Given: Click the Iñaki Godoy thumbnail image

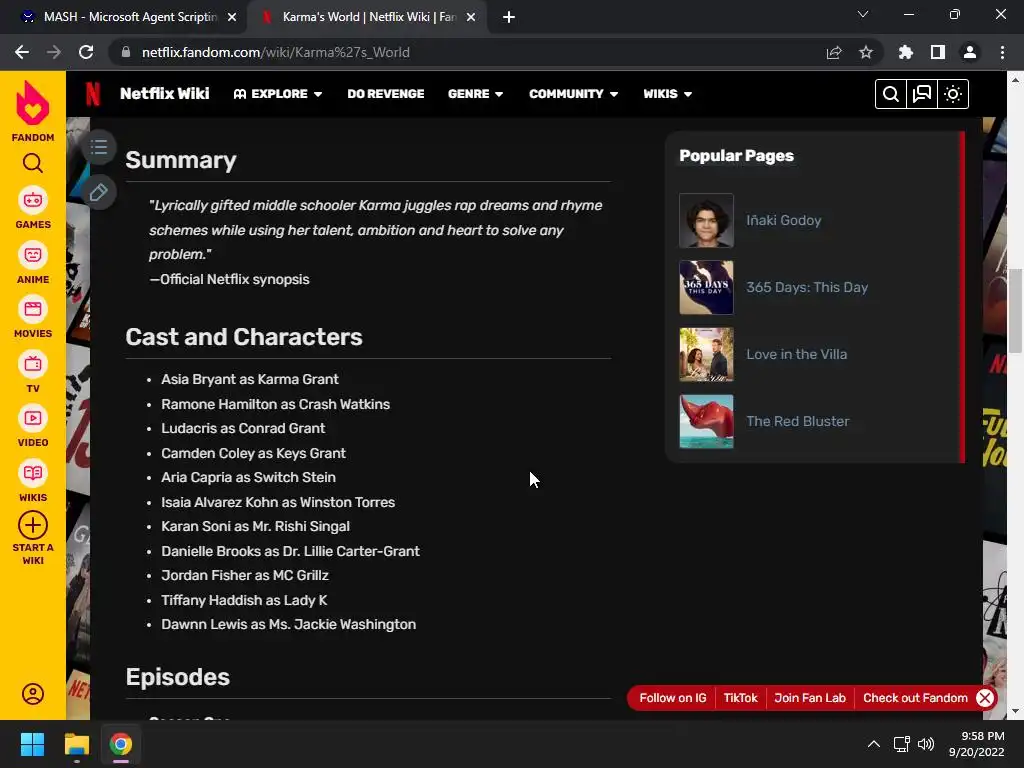Looking at the screenshot, I should coord(706,221).
